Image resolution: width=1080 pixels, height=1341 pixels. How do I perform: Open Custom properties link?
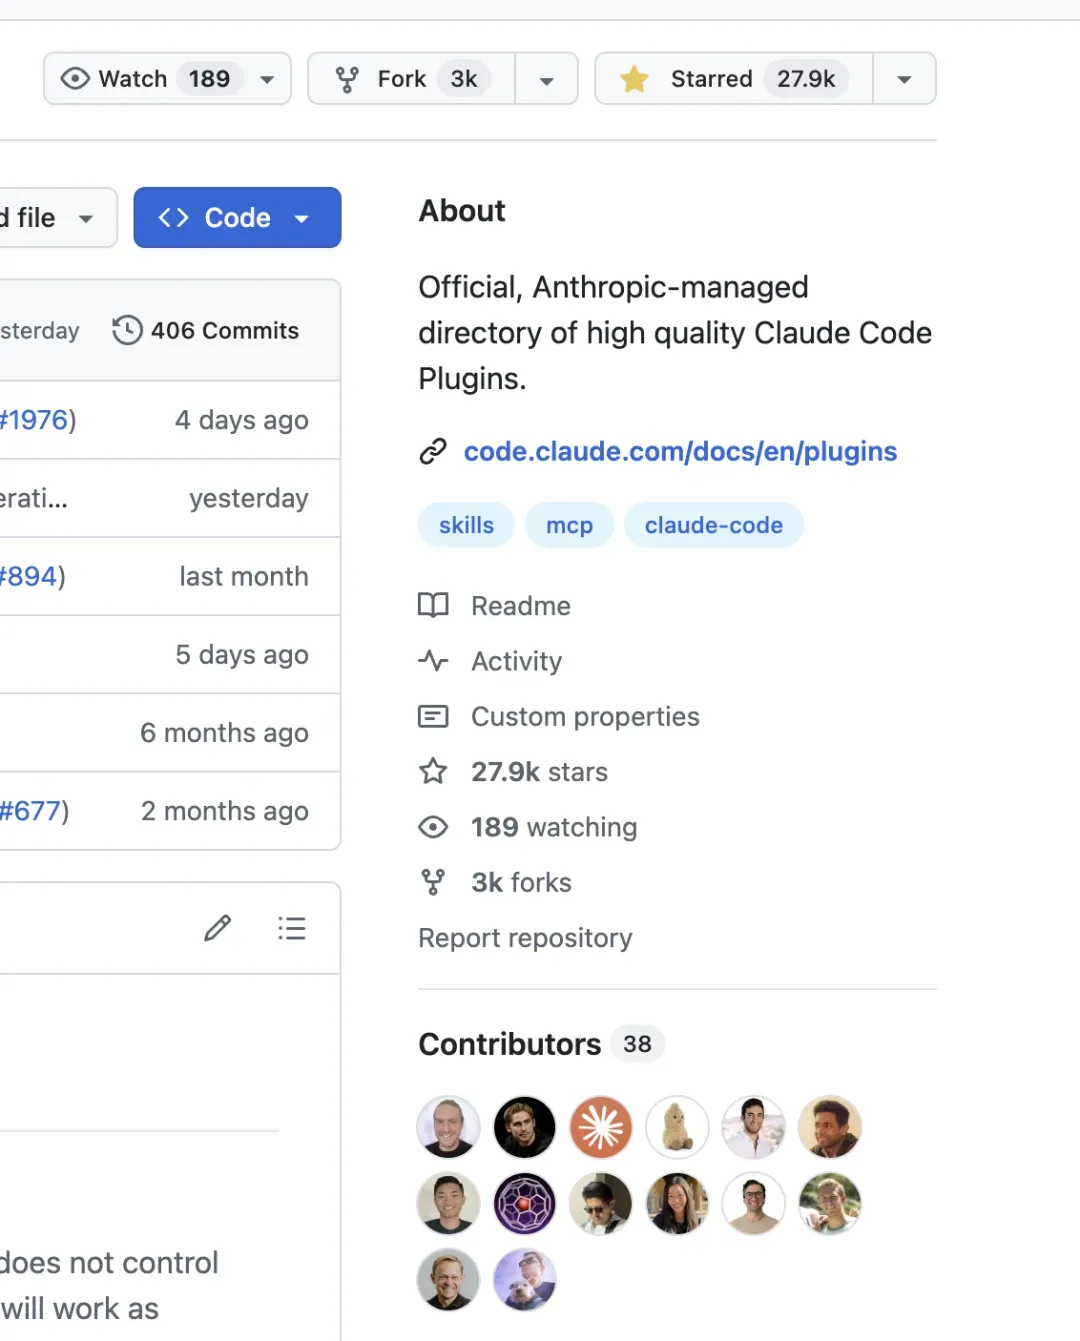pyautogui.click(x=585, y=716)
